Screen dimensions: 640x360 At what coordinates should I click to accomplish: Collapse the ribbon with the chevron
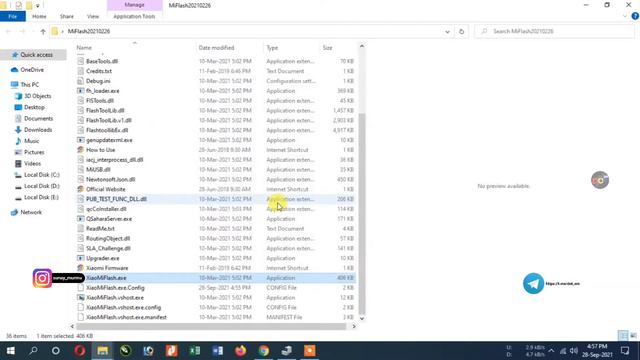coord(624,16)
